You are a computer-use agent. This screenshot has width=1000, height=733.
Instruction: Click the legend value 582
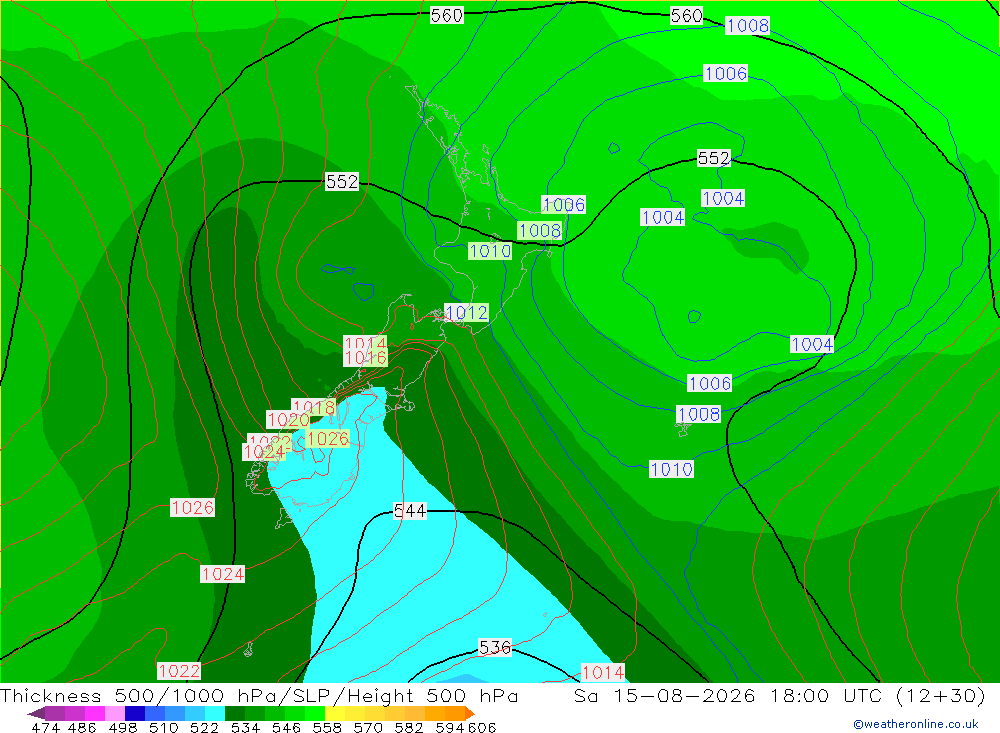[409, 727]
